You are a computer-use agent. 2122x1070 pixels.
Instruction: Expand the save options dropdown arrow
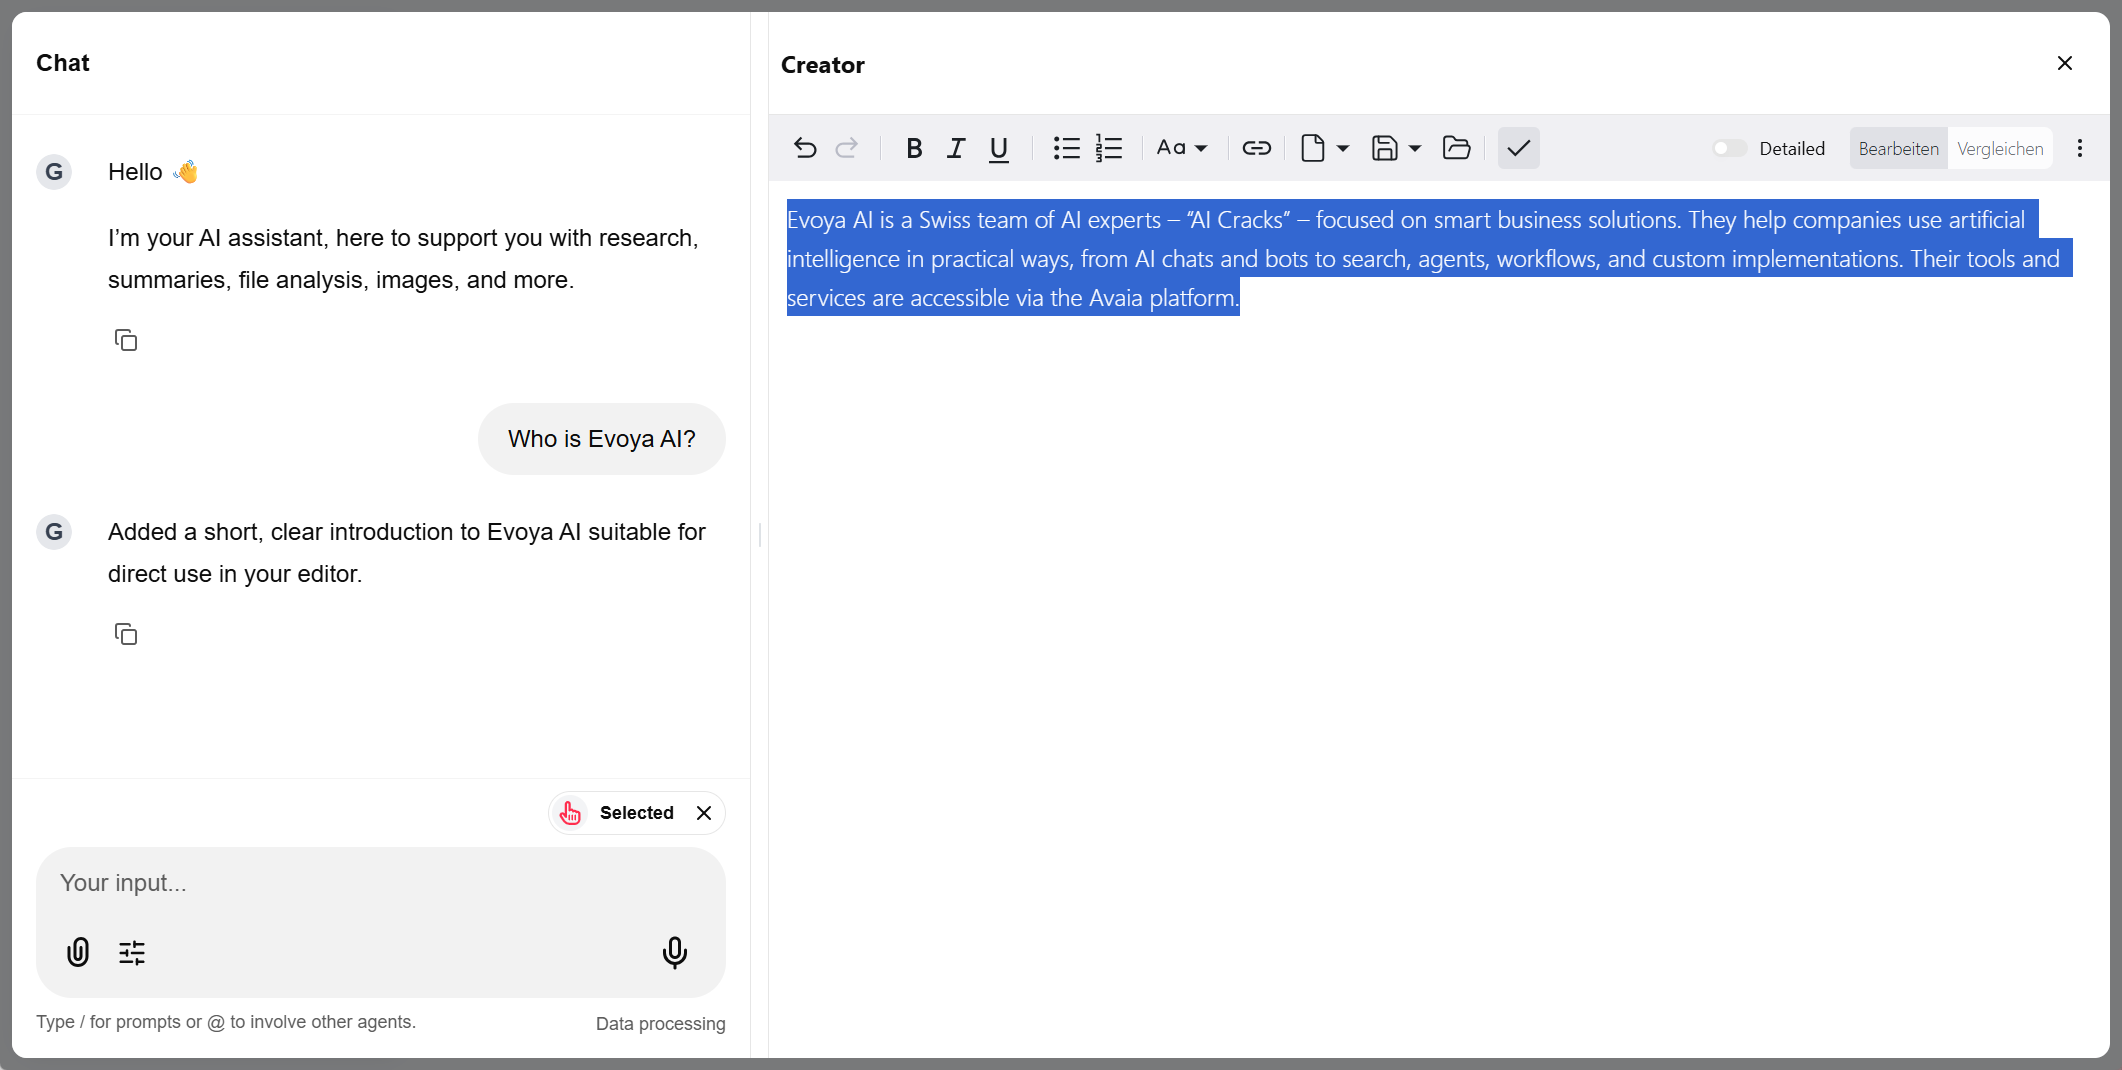click(1415, 148)
